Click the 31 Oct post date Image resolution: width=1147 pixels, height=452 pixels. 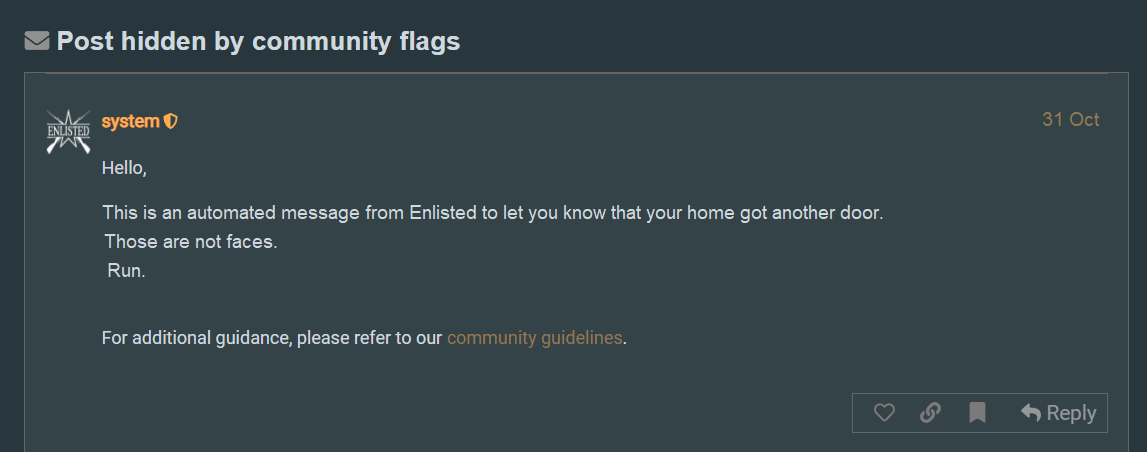point(1070,120)
